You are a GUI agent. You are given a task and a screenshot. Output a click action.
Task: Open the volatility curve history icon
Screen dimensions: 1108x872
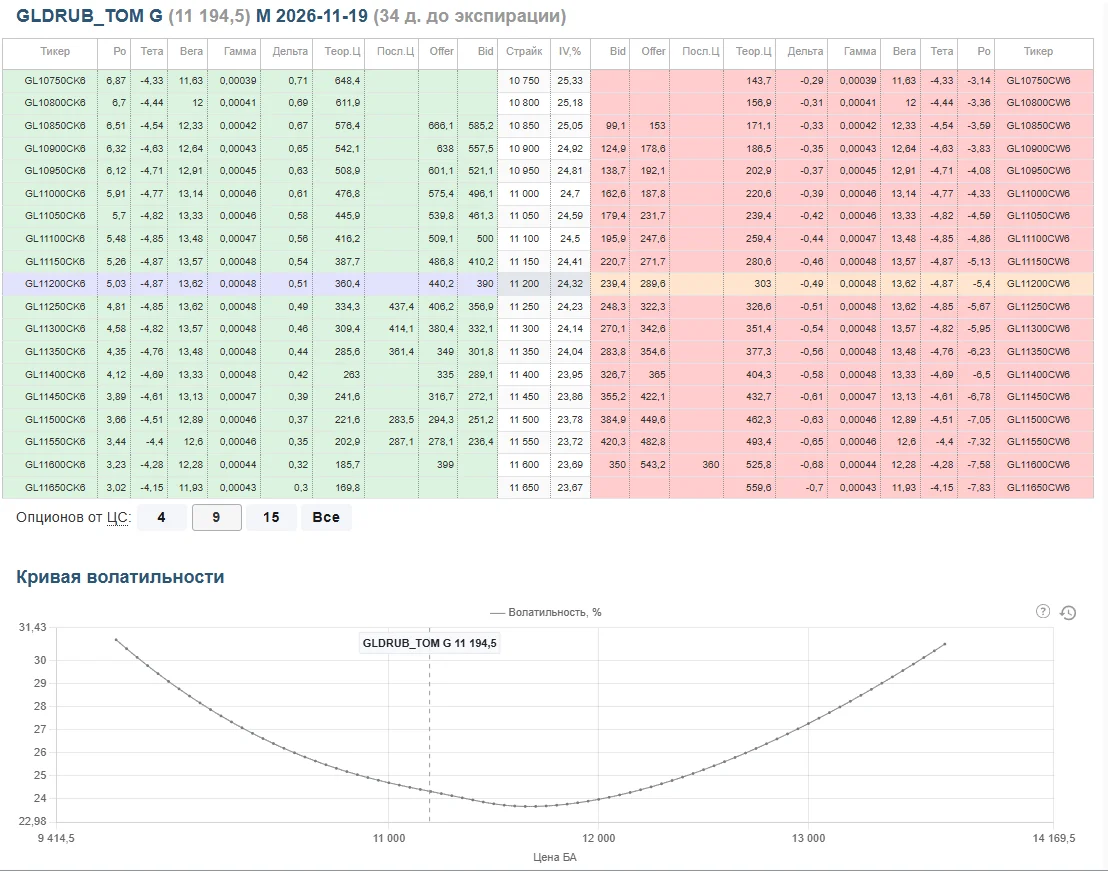click(1068, 613)
